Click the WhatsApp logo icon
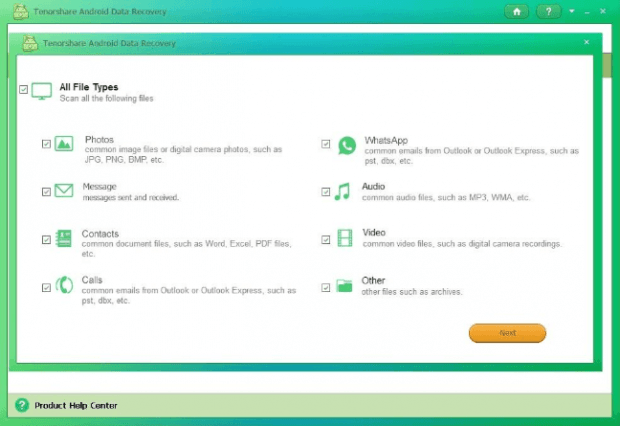Image resolution: width=620 pixels, height=426 pixels. pyautogui.click(x=347, y=145)
